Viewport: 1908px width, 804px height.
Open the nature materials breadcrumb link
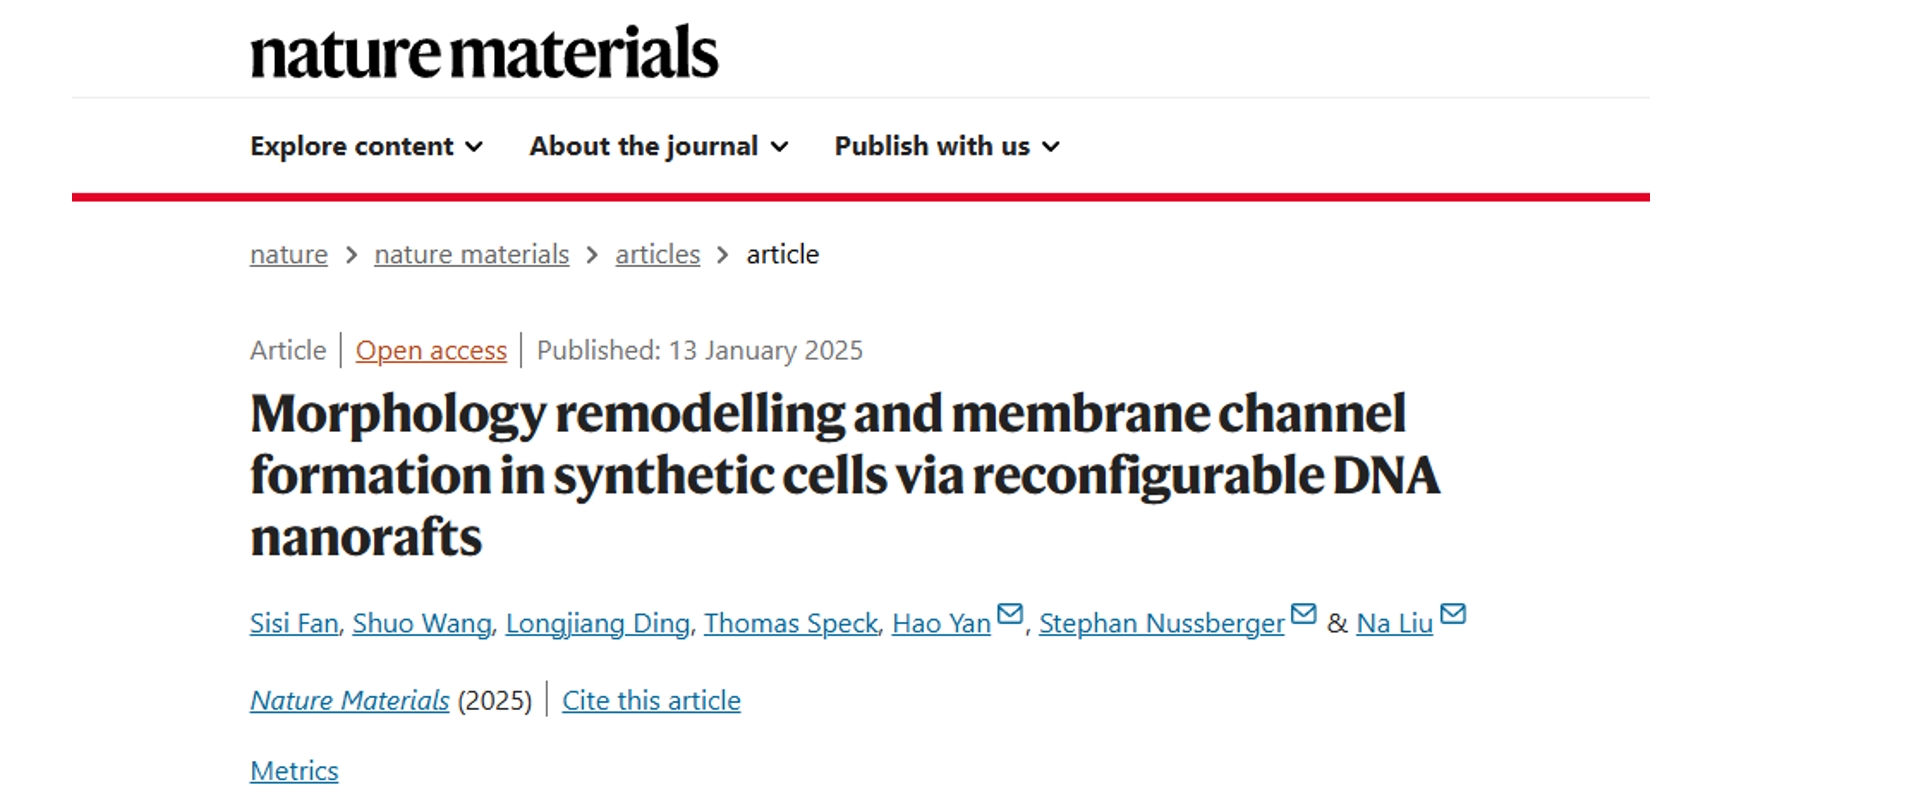[472, 254]
